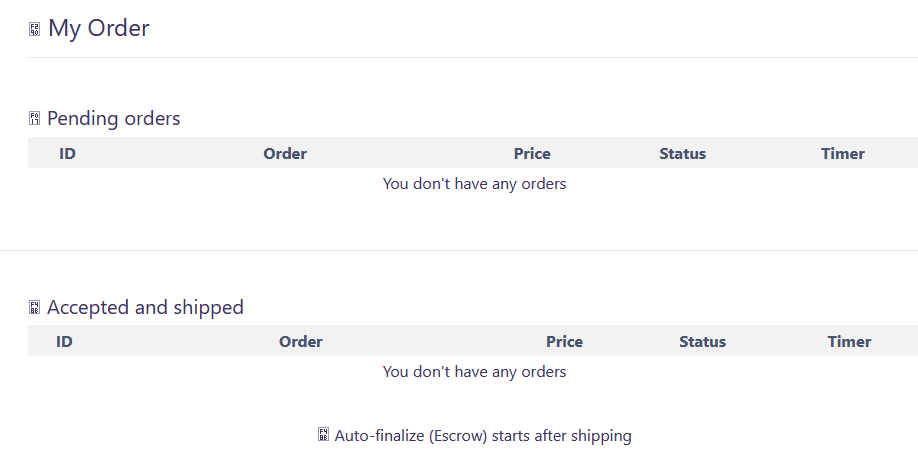Click ID column header in Pending orders
Image resolution: width=918 pixels, height=458 pixels.
pos(67,153)
